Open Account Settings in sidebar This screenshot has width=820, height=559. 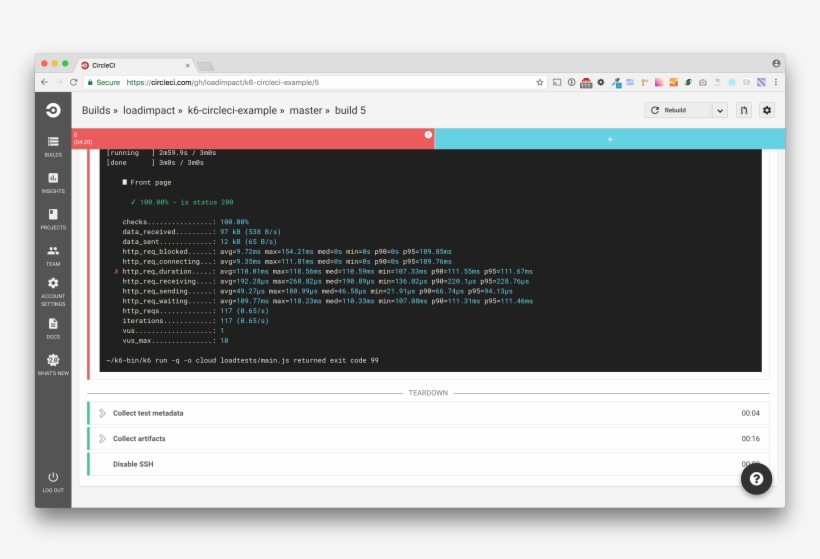click(53, 291)
